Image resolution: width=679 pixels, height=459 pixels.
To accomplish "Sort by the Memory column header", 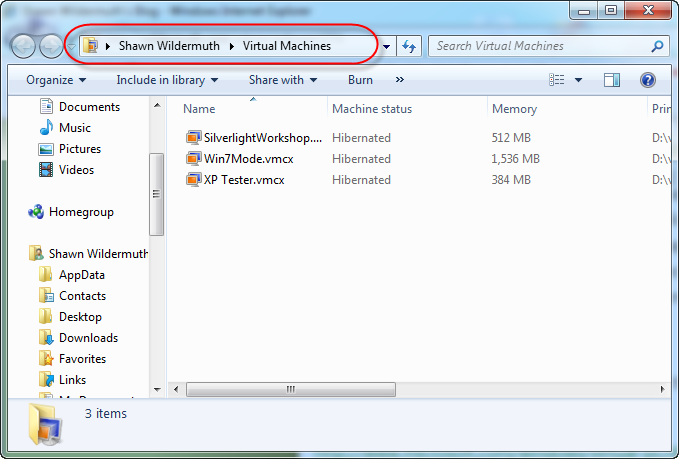I will coord(514,109).
